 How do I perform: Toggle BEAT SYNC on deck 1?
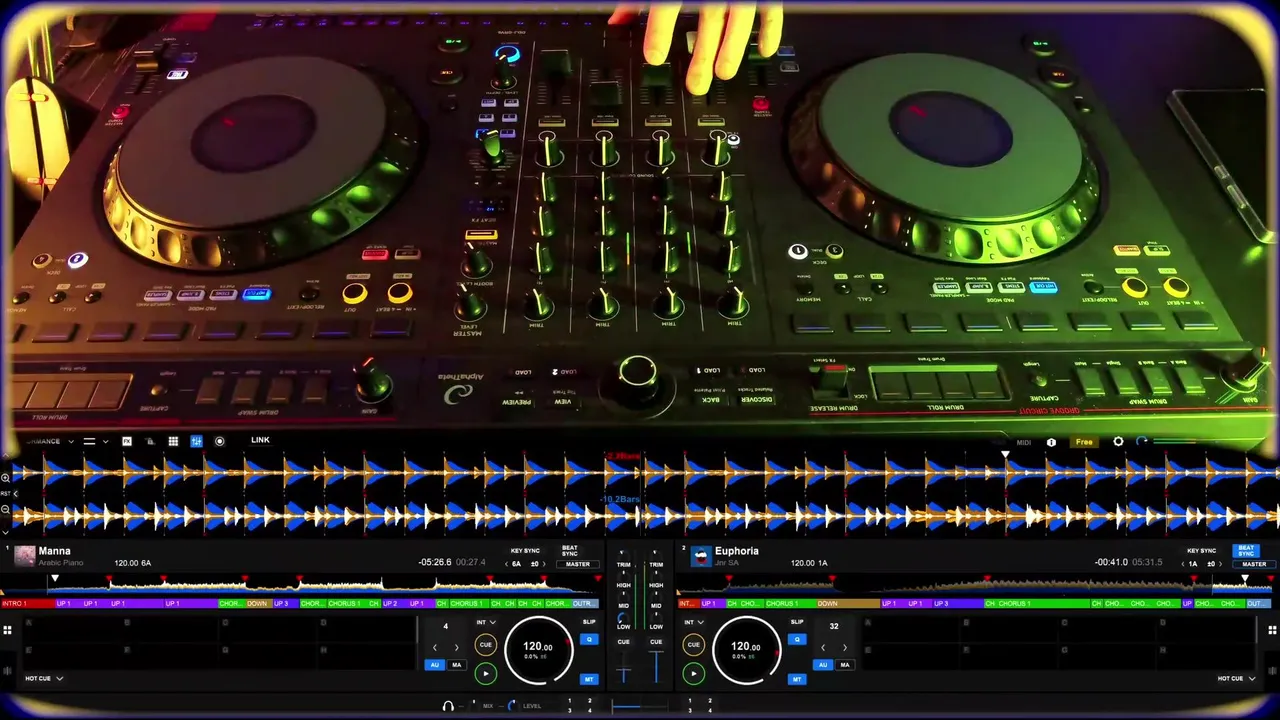(x=570, y=551)
